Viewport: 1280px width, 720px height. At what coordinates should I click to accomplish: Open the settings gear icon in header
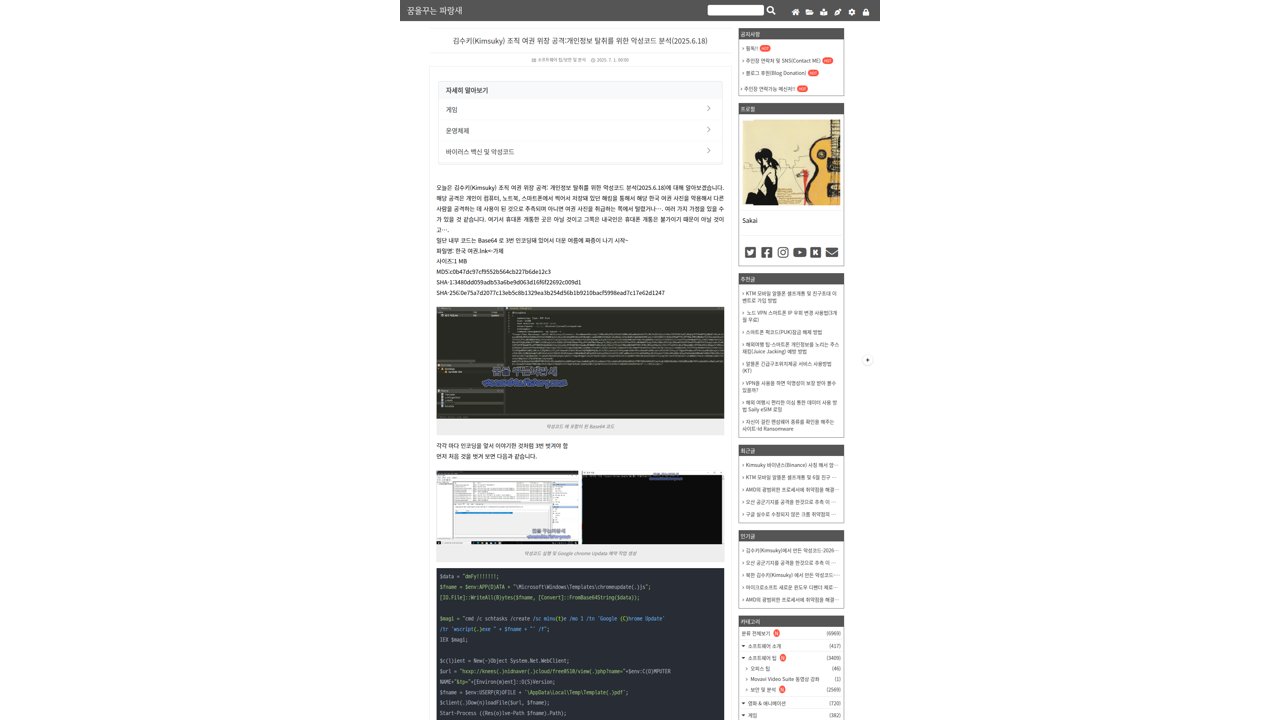point(852,12)
